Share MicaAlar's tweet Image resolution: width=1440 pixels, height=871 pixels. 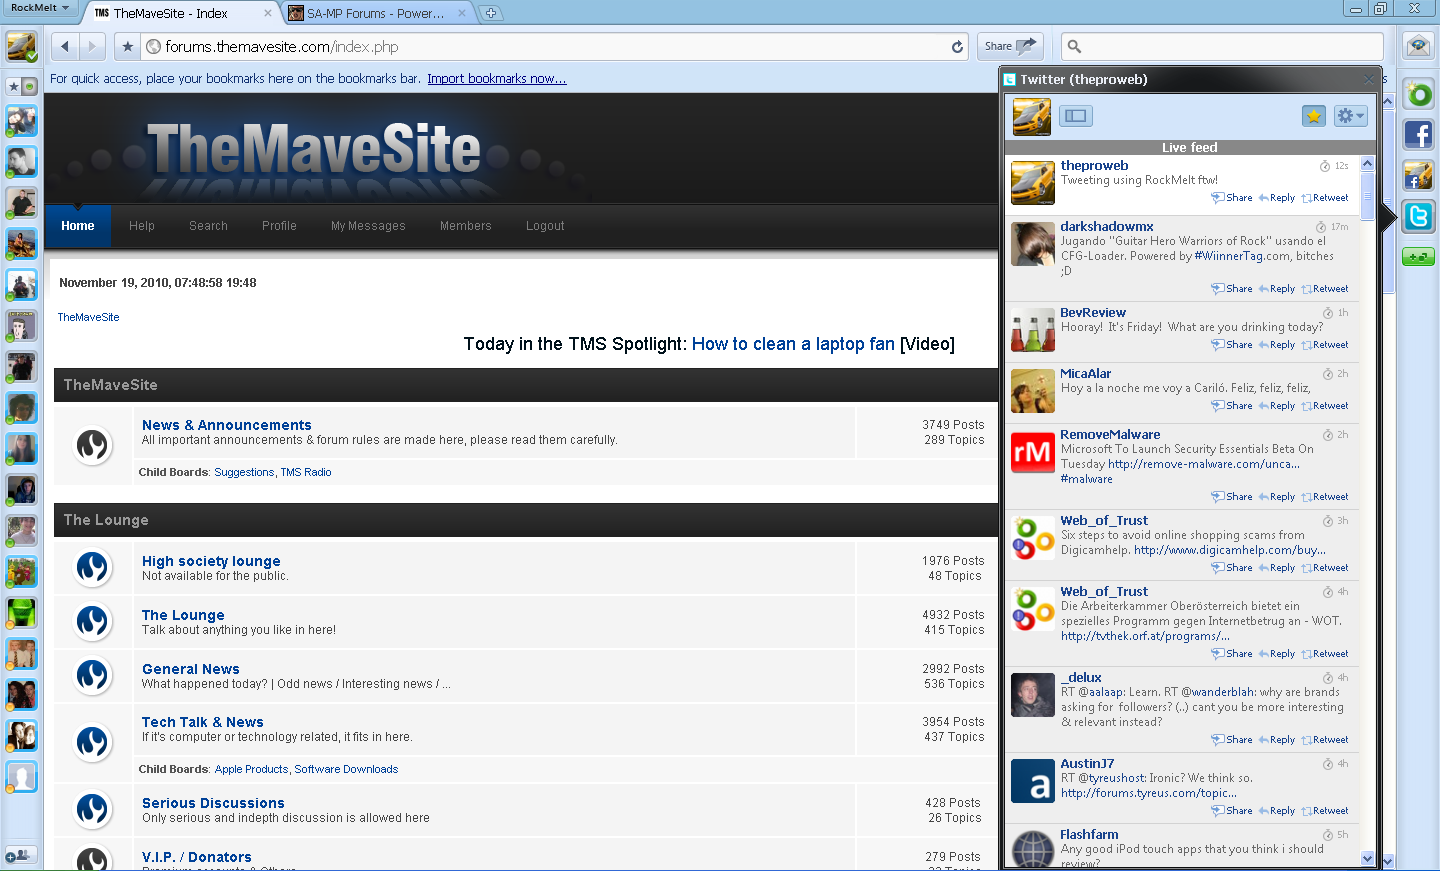[1232, 406]
